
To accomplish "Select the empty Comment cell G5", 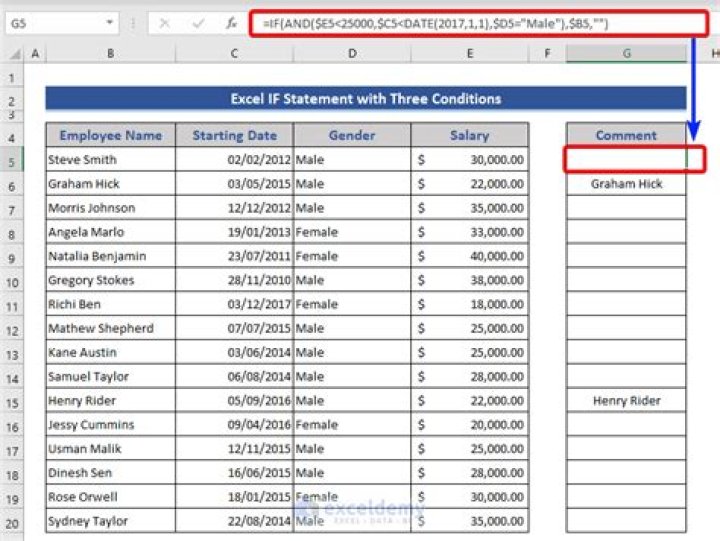I will tap(626, 160).
